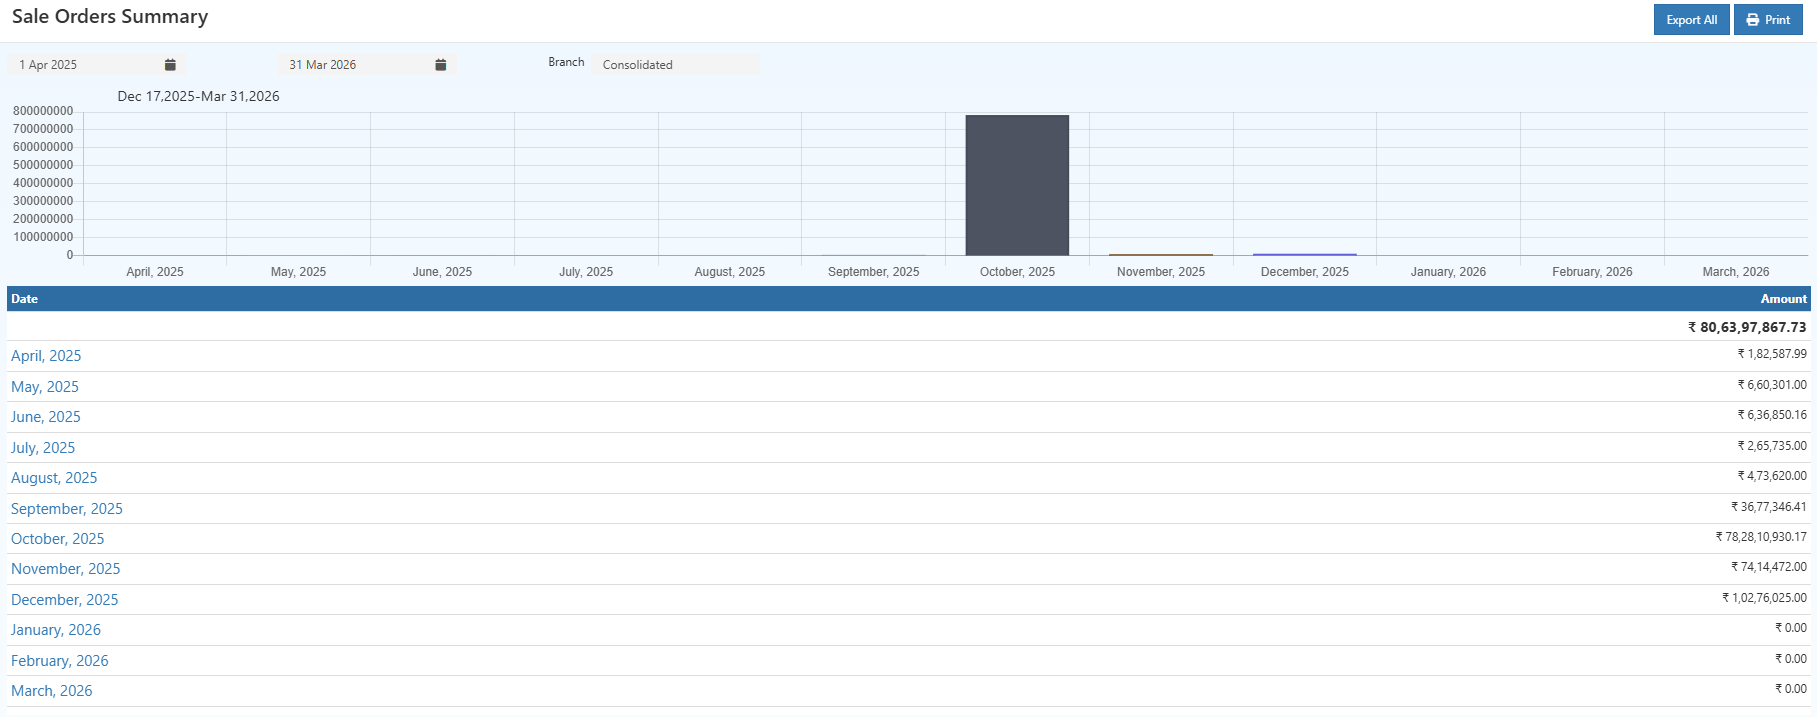Select amount ₹ 78,28,10,930.17
This screenshot has height=717, width=1817.
pyautogui.click(x=1762, y=537)
